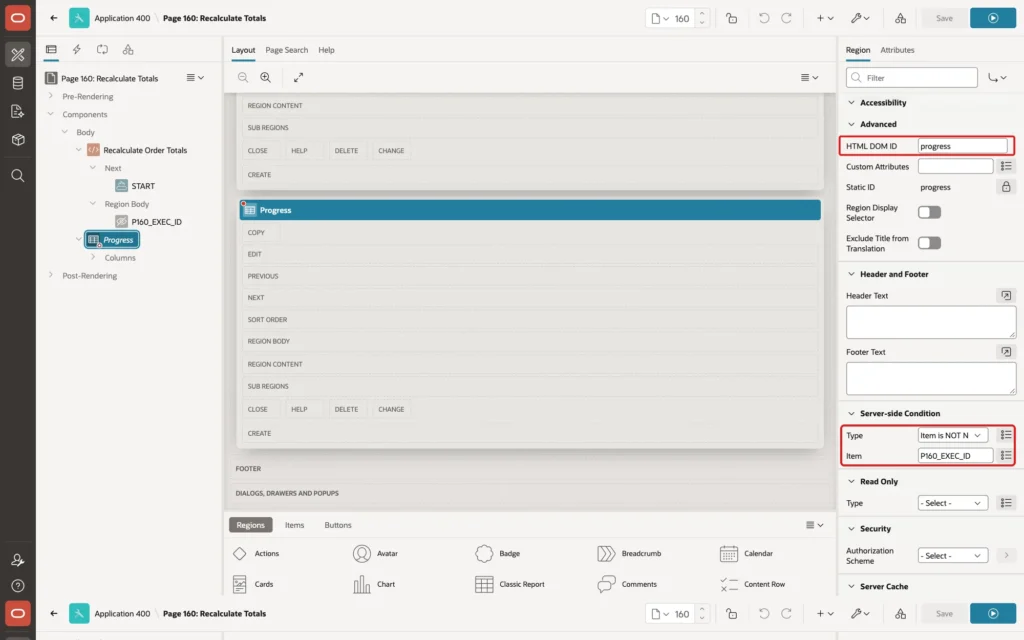Image resolution: width=1024 pixels, height=640 pixels.
Task: Open the Go to Group menu beside Filter
Action: [x=997, y=77]
